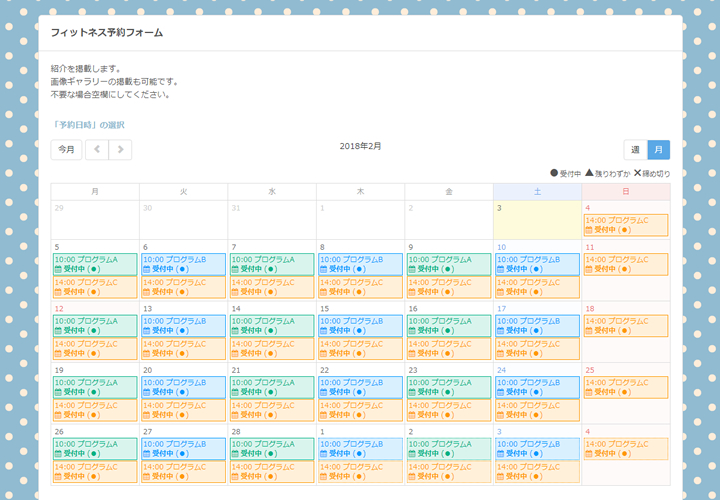Click availability circle in February 14 14:00 slot

coord(271,353)
